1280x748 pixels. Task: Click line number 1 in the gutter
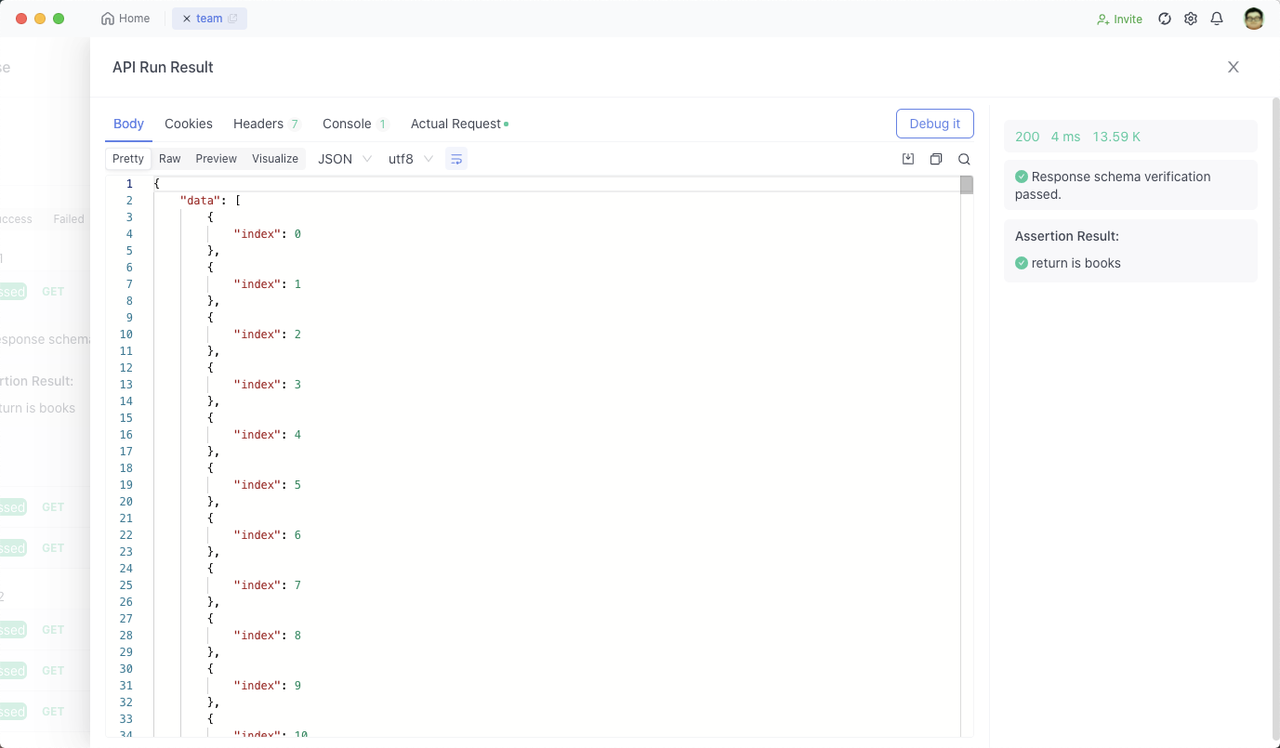(128, 184)
